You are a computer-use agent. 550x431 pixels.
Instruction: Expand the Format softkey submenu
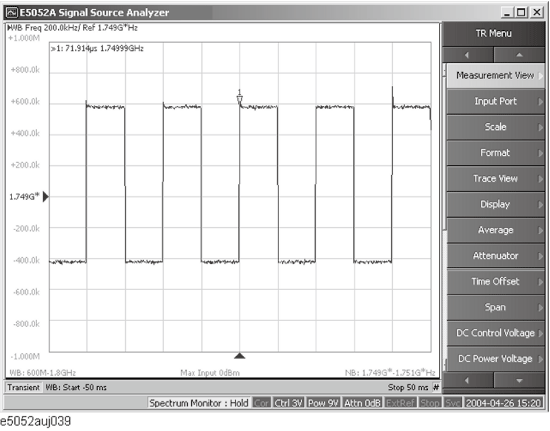[495, 153]
